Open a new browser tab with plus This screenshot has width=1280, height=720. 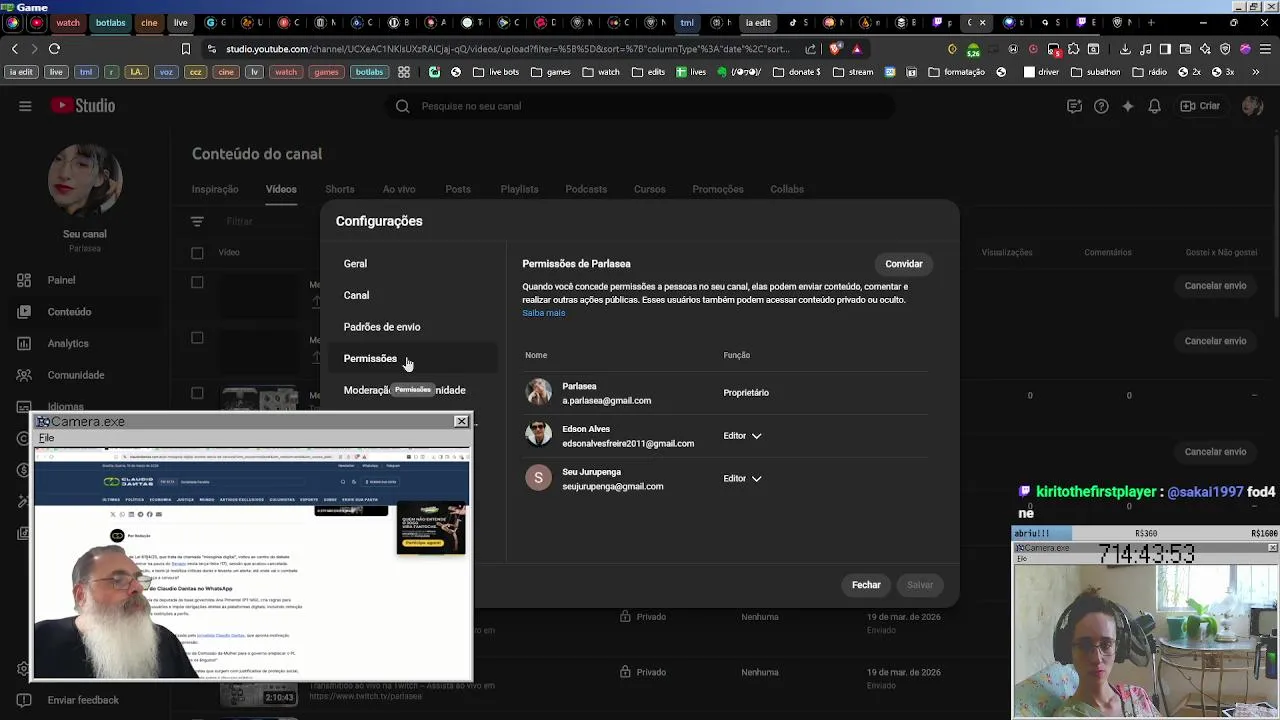tap(1150, 22)
